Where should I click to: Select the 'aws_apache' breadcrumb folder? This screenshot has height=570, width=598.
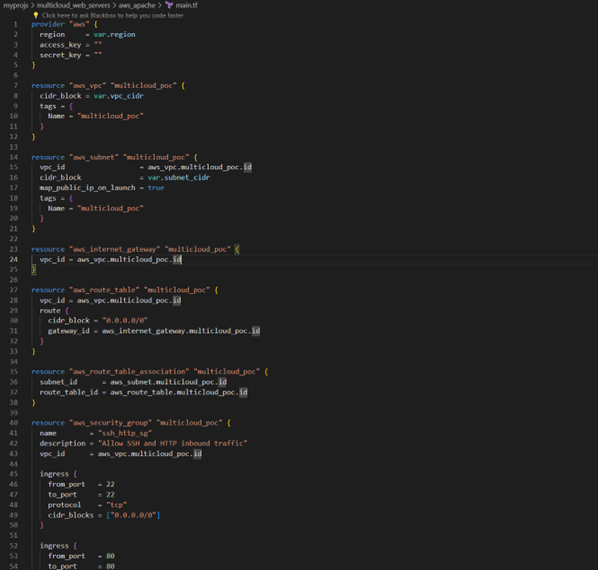click(137, 5)
